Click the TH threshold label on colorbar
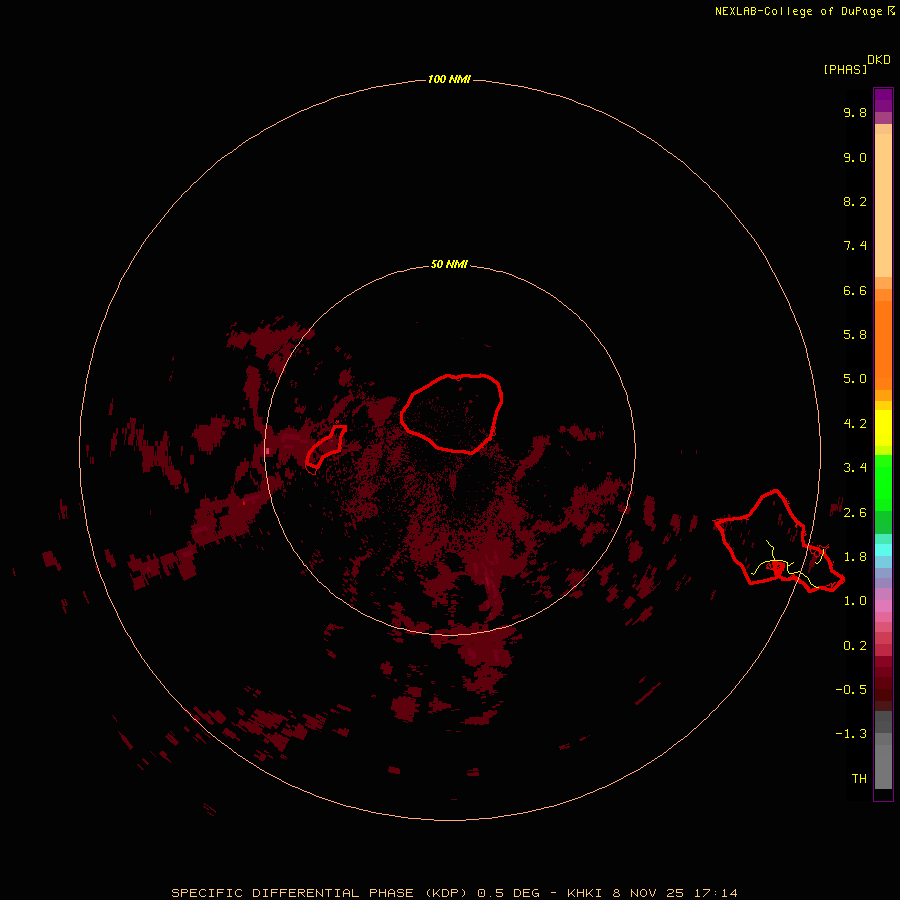 [x=859, y=778]
